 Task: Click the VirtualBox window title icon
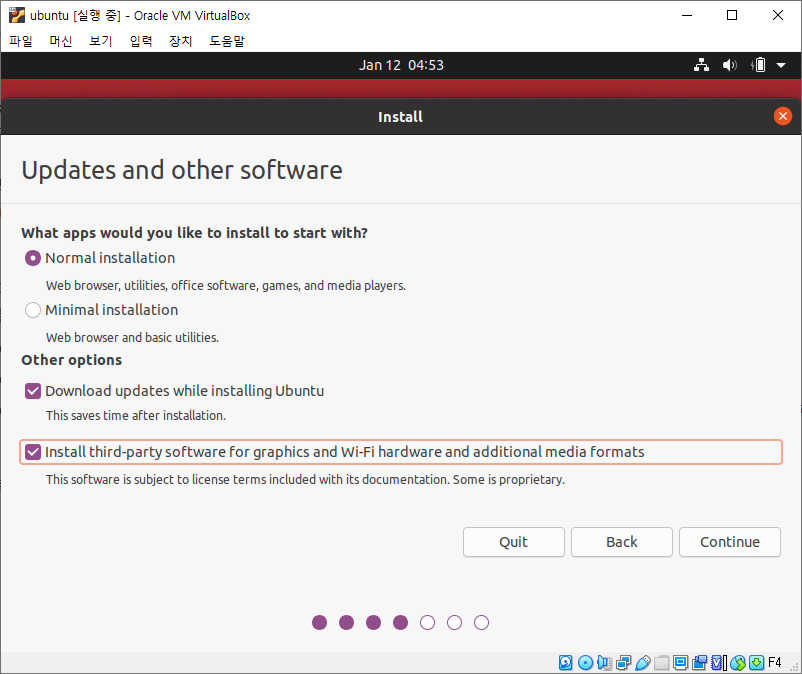click(x=17, y=15)
